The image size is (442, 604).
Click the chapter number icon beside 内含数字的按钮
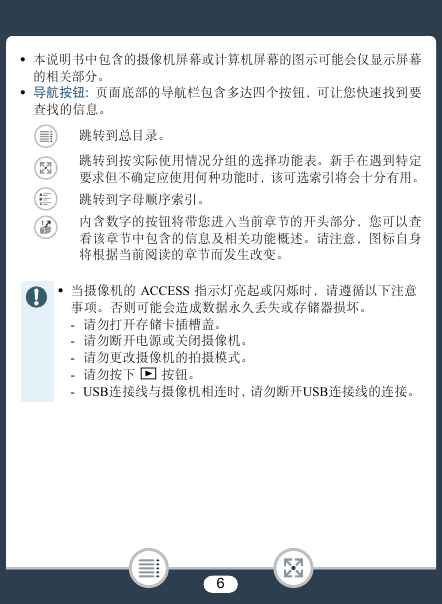point(45,227)
